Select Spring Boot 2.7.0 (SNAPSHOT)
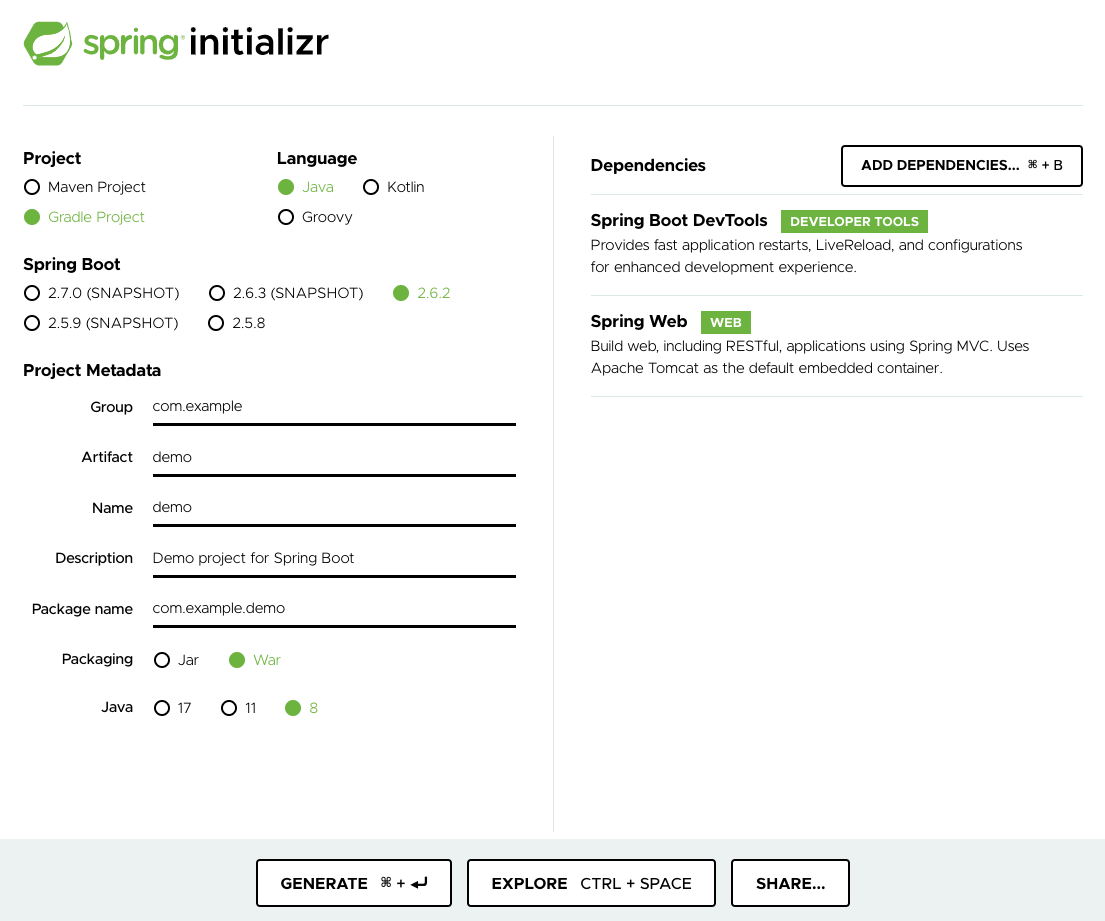The height and width of the screenshot is (921, 1105). point(101,292)
